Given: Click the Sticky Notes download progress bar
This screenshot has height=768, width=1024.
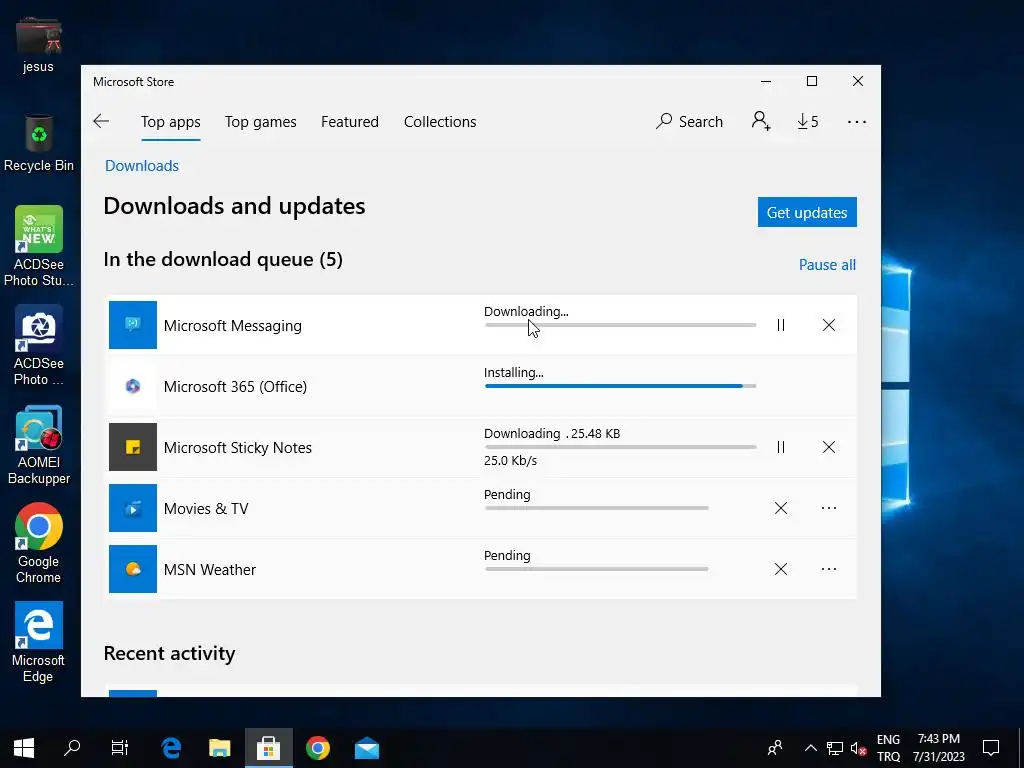Looking at the screenshot, I should (x=620, y=447).
